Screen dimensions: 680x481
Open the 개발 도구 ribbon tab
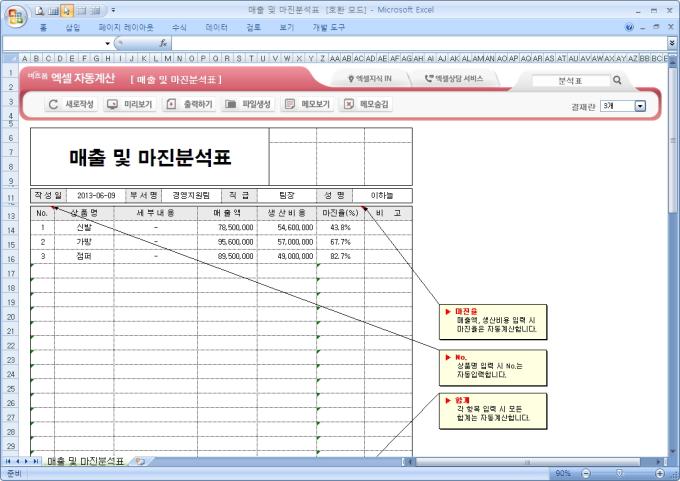[x=329, y=28]
